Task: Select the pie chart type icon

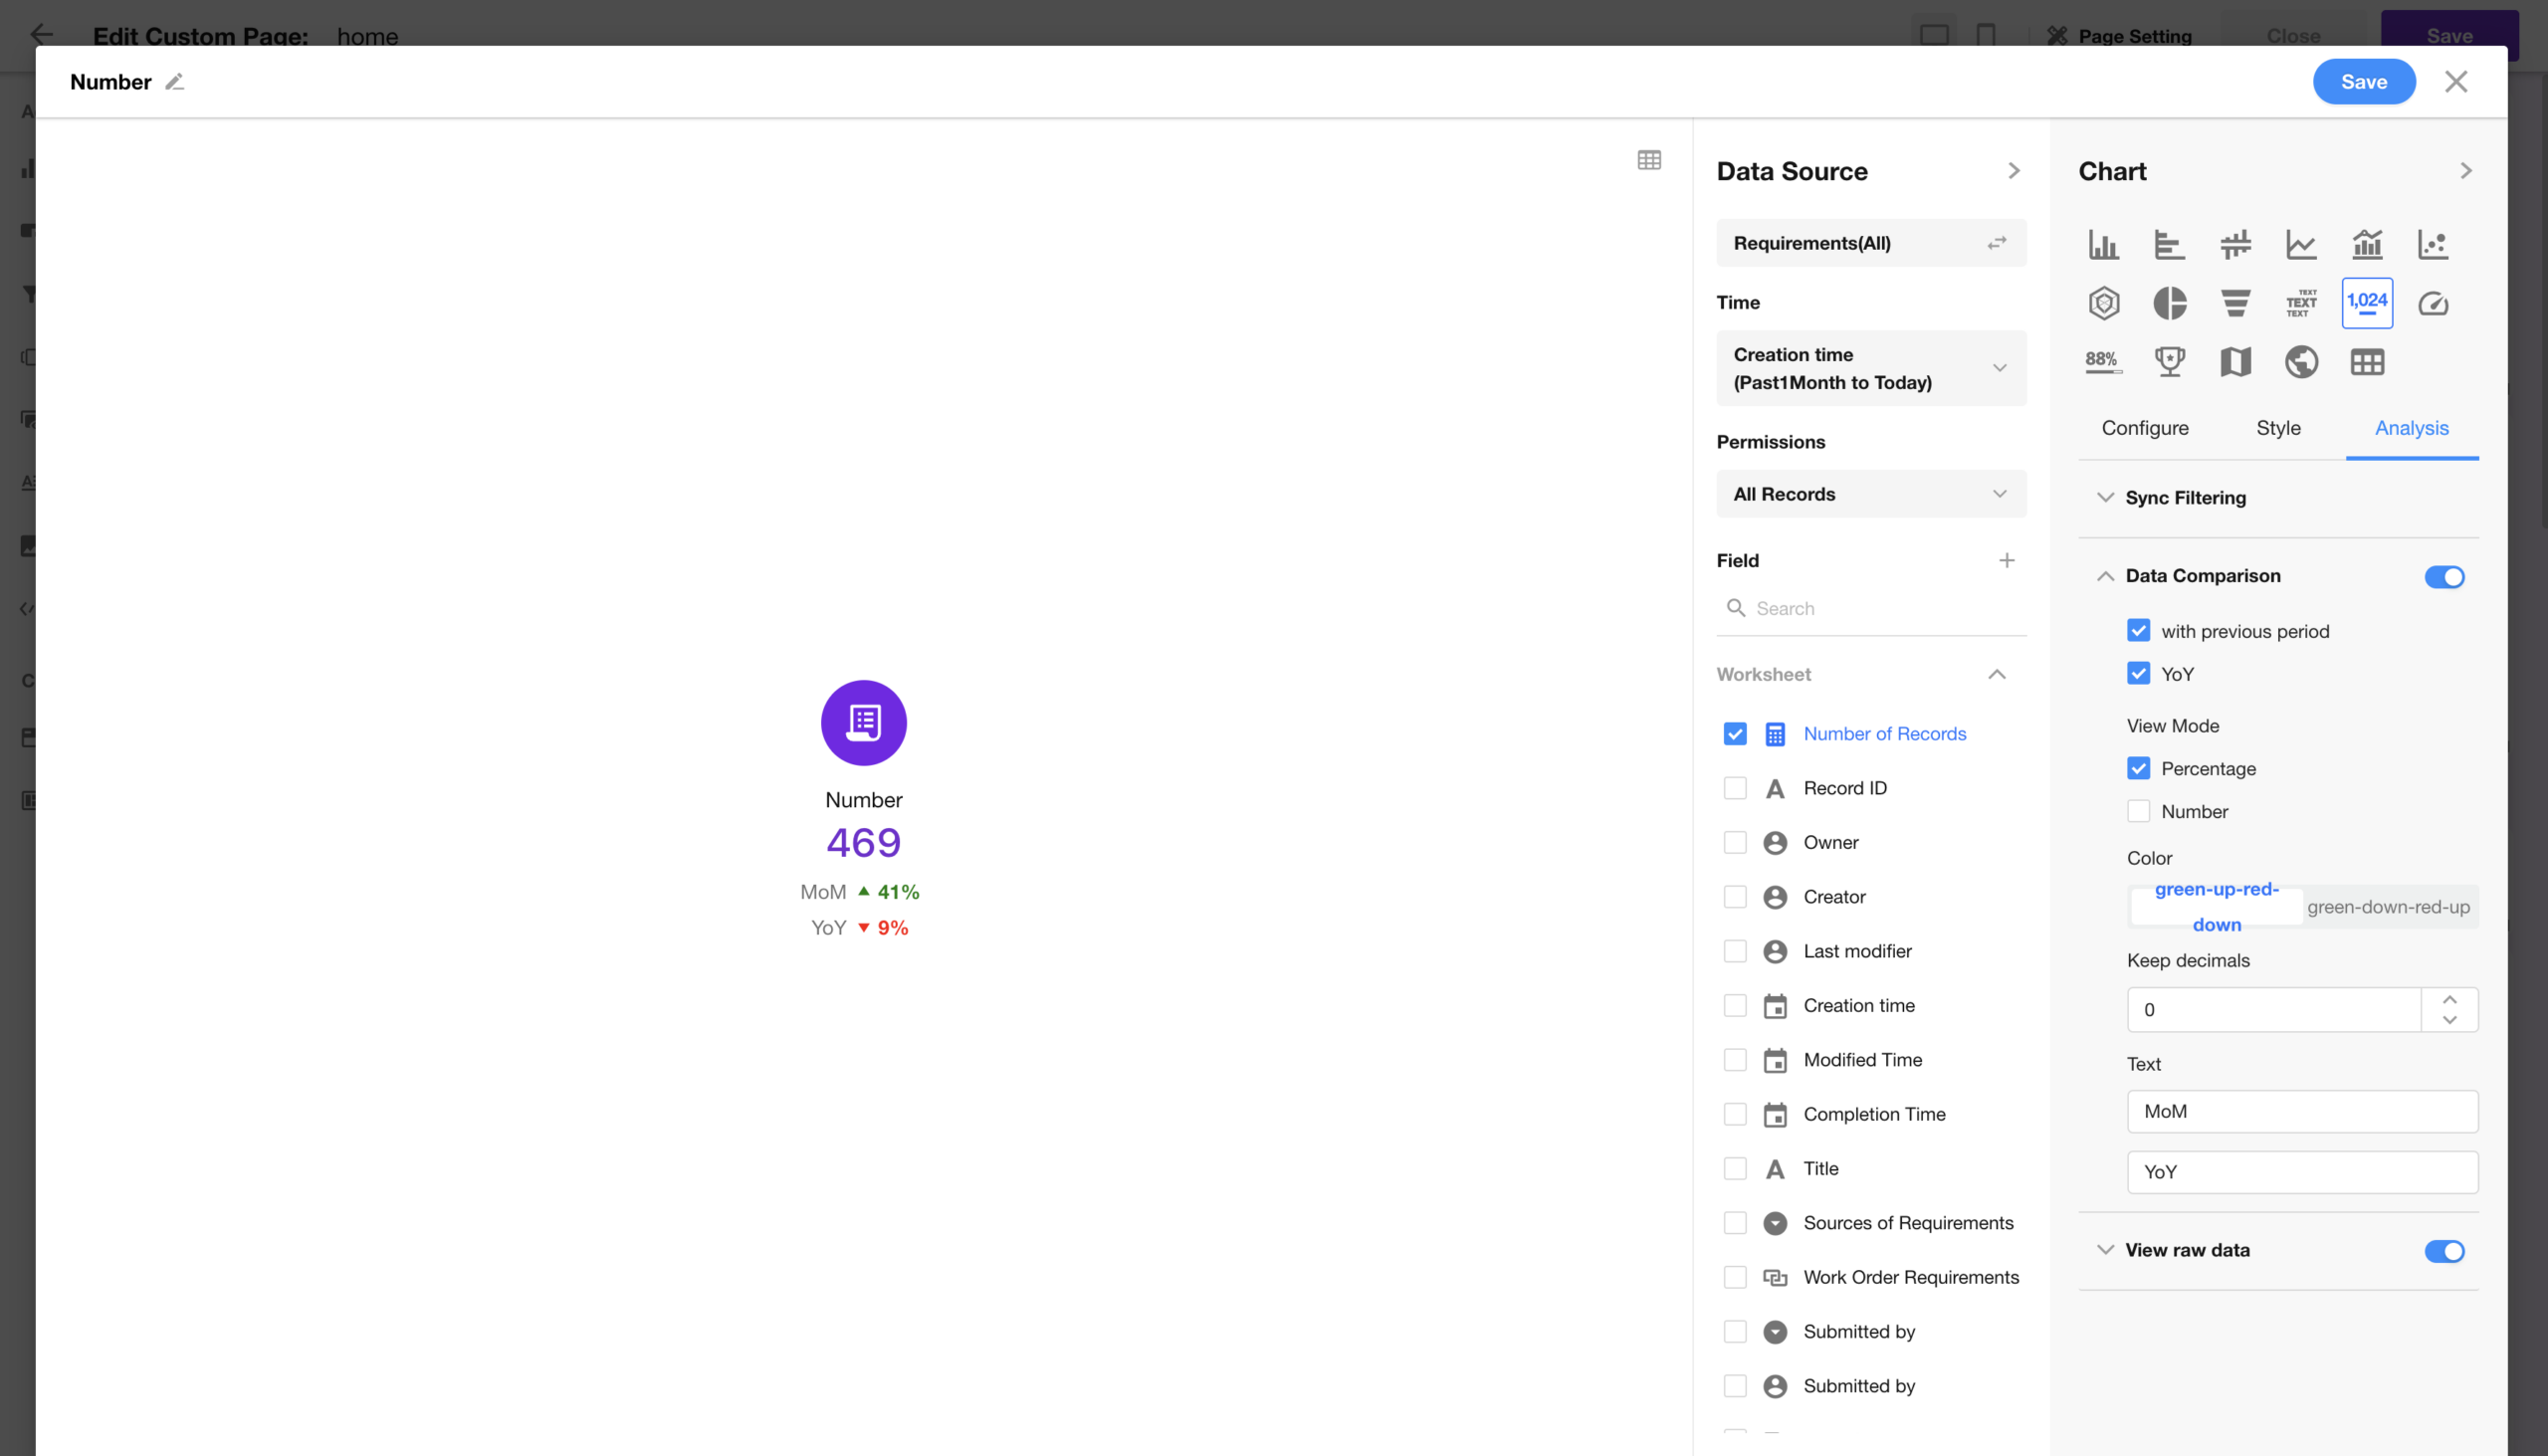Action: point(2169,303)
